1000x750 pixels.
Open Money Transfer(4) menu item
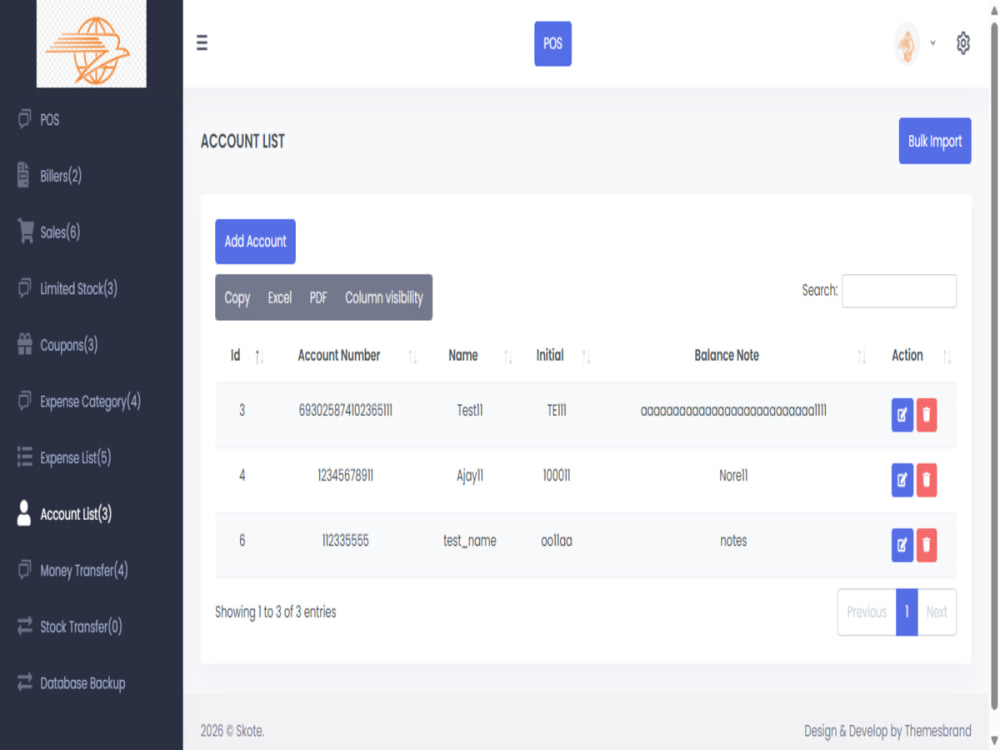point(84,570)
